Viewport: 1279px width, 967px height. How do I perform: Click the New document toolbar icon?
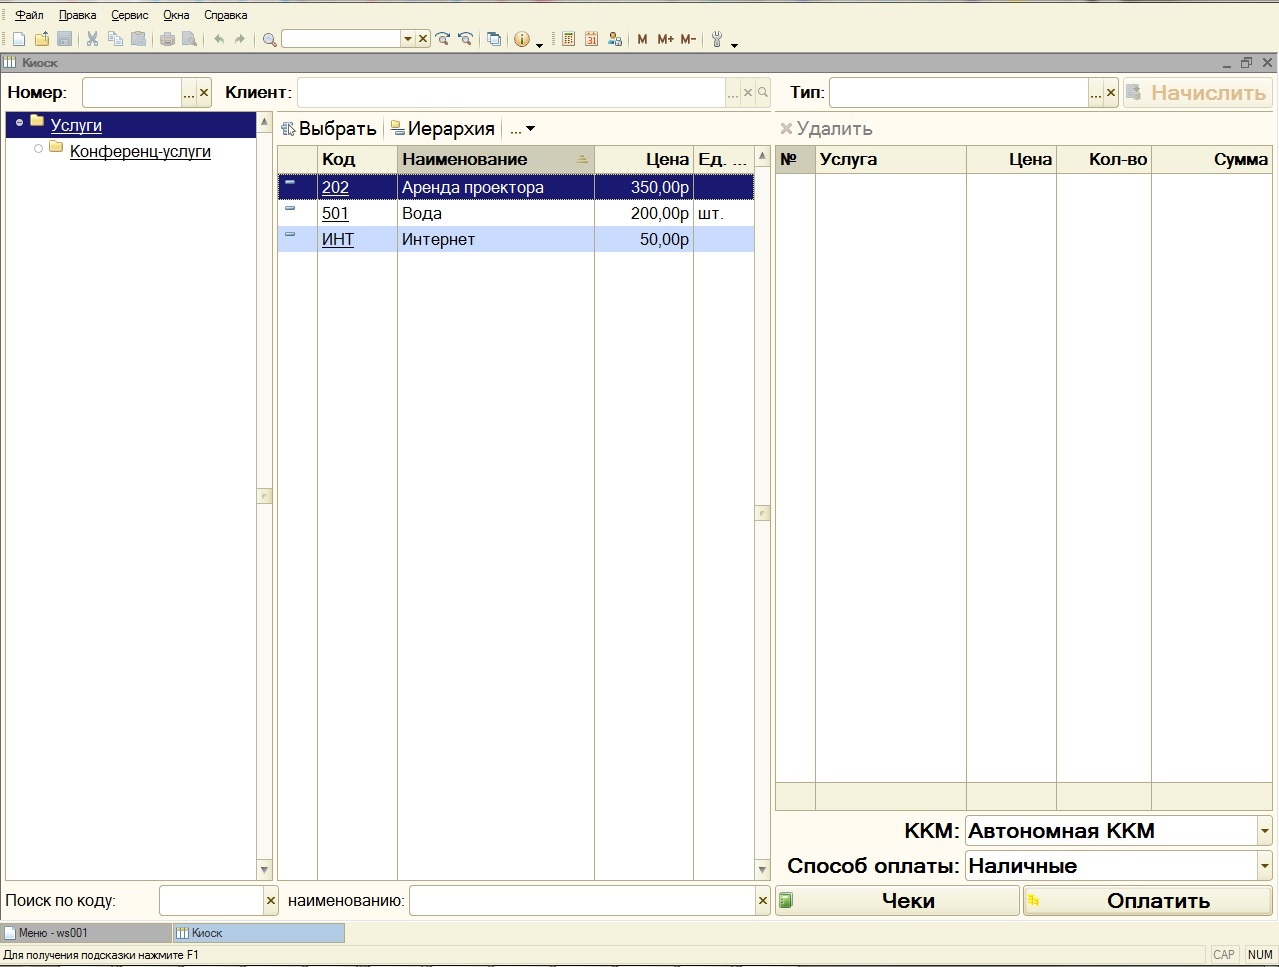pyautogui.click(x=18, y=39)
